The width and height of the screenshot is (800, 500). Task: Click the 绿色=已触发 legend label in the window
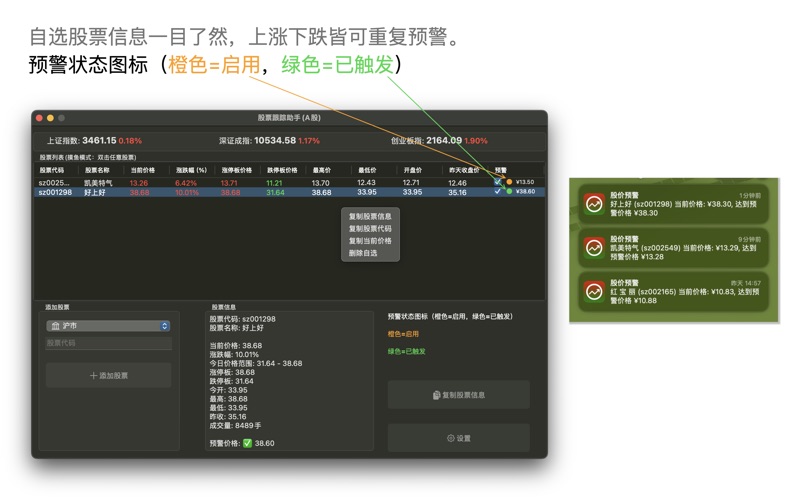pos(406,351)
